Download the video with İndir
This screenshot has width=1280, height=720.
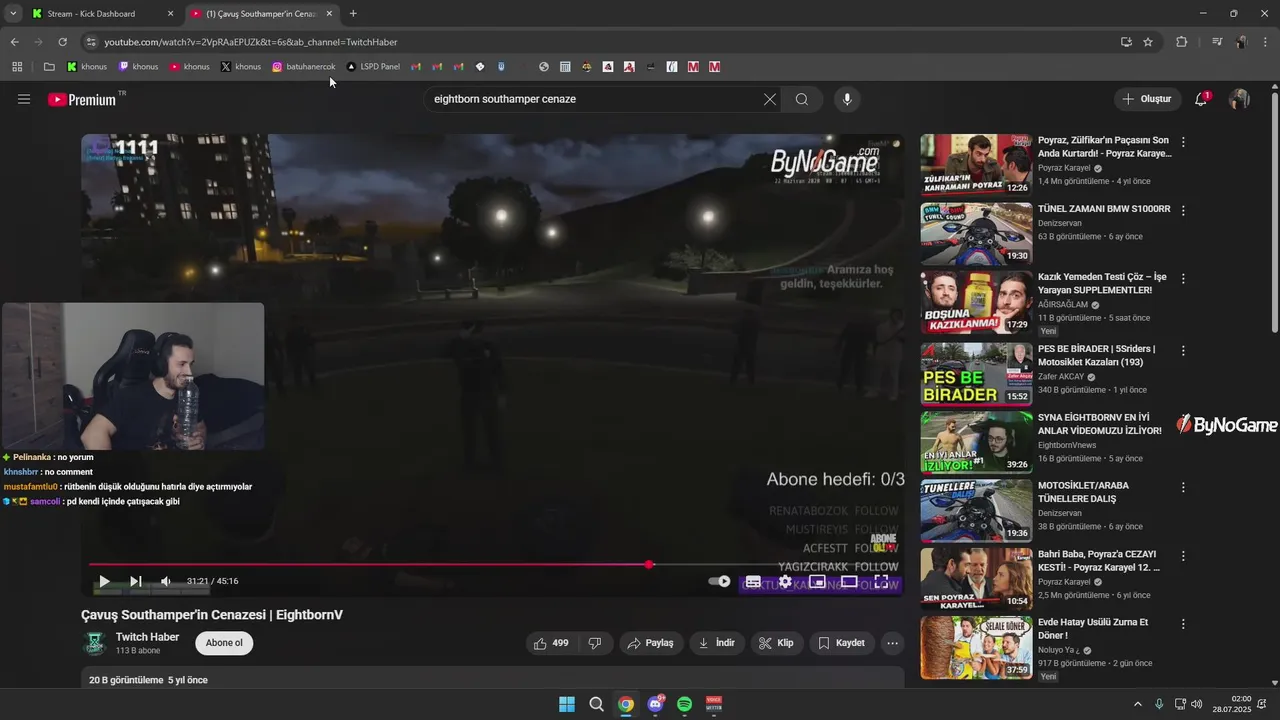[716, 643]
